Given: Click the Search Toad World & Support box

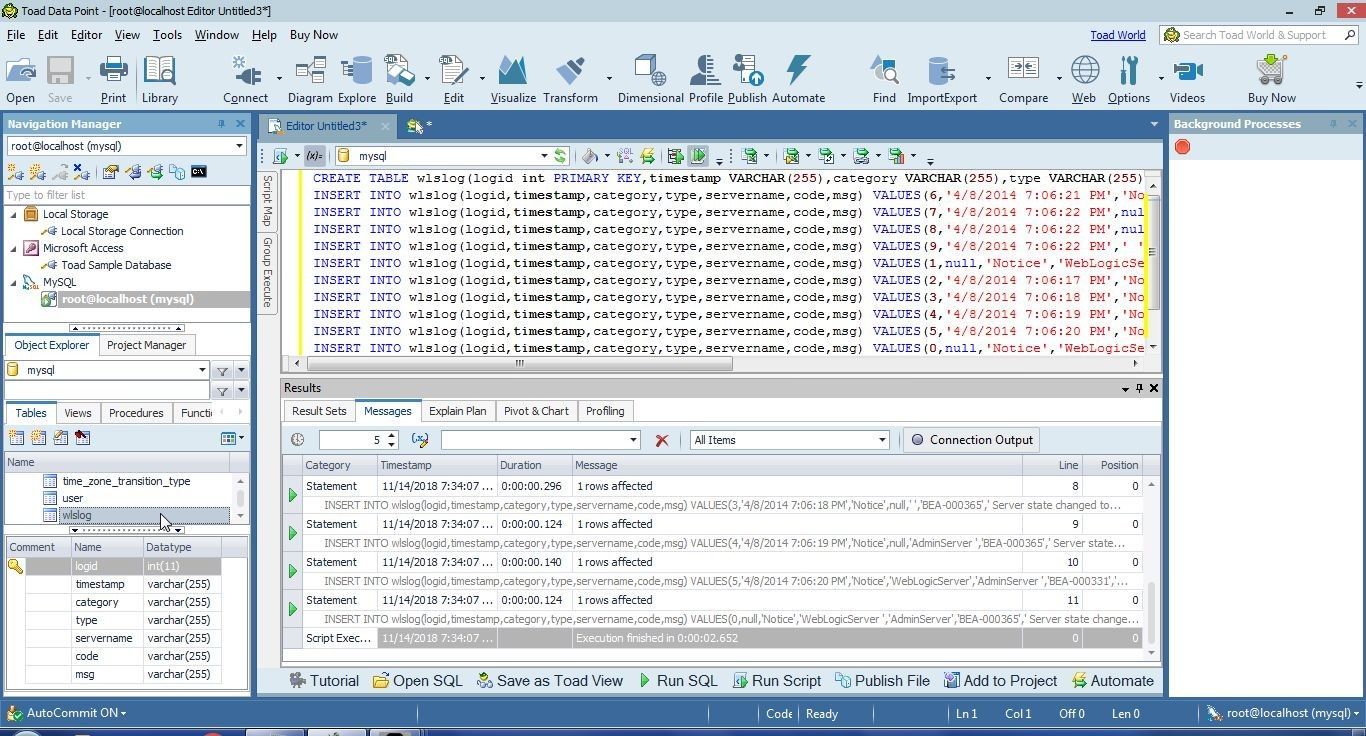Looking at the screenshot, I should click(x=1258, y=35).
